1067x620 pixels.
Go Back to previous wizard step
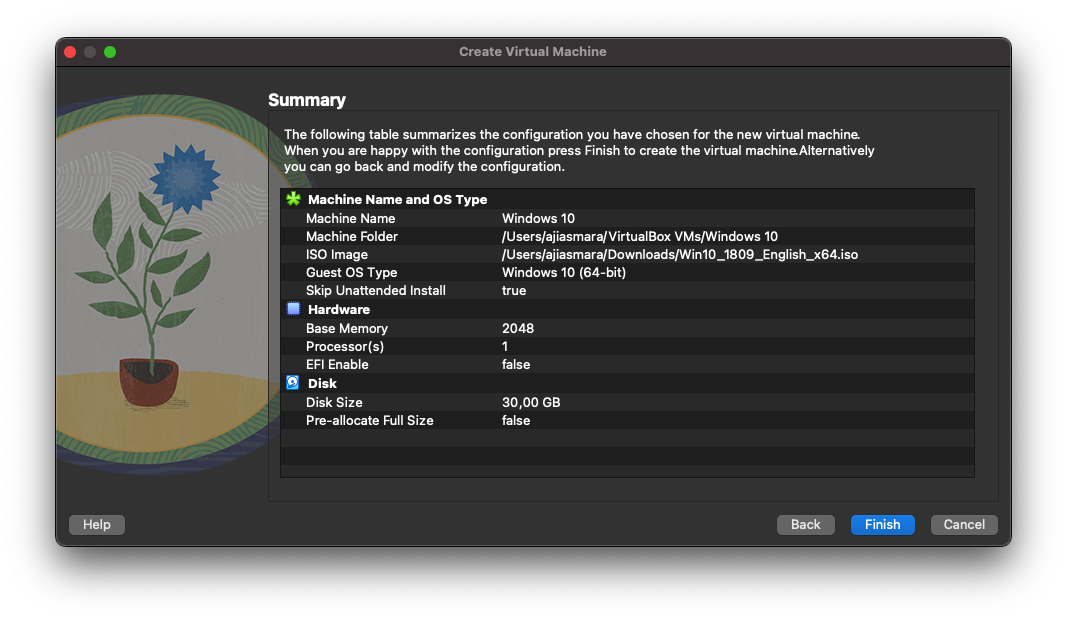805,524
